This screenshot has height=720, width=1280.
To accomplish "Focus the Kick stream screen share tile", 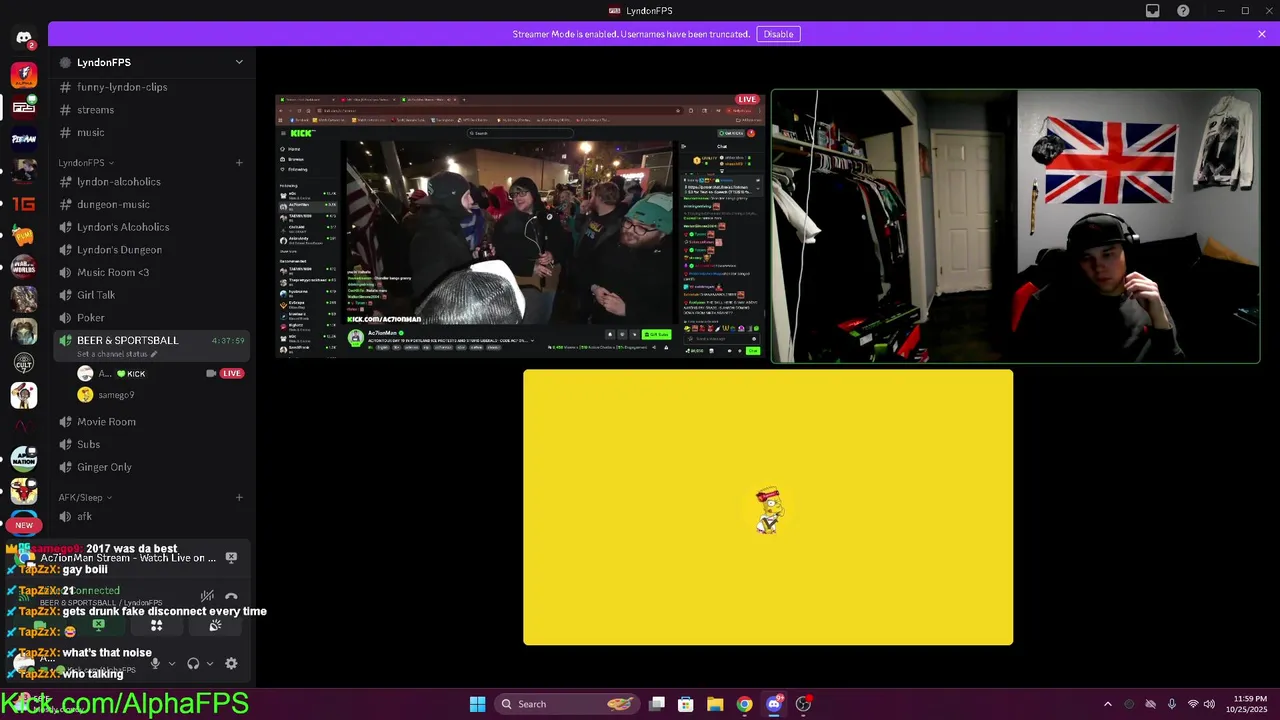I will click(x=521, y=226).
